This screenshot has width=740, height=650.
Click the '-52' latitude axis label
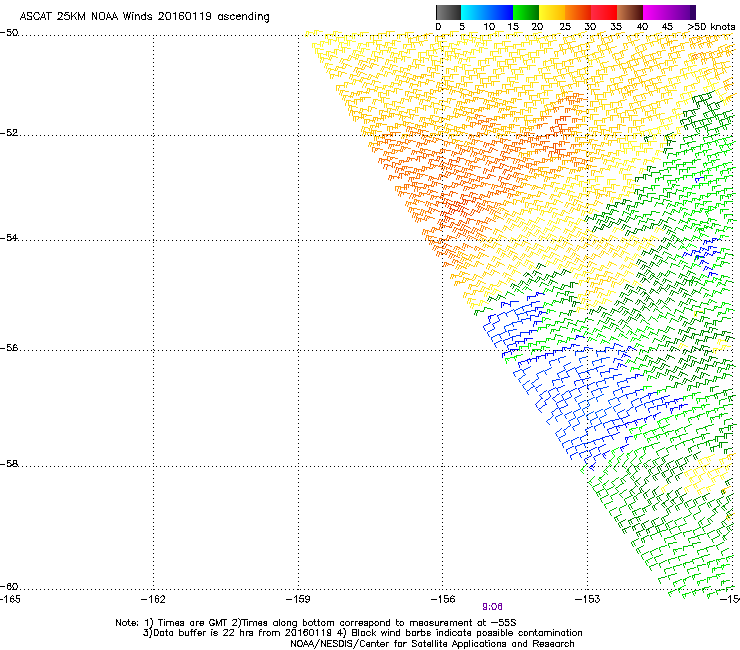tap(9, 133)
